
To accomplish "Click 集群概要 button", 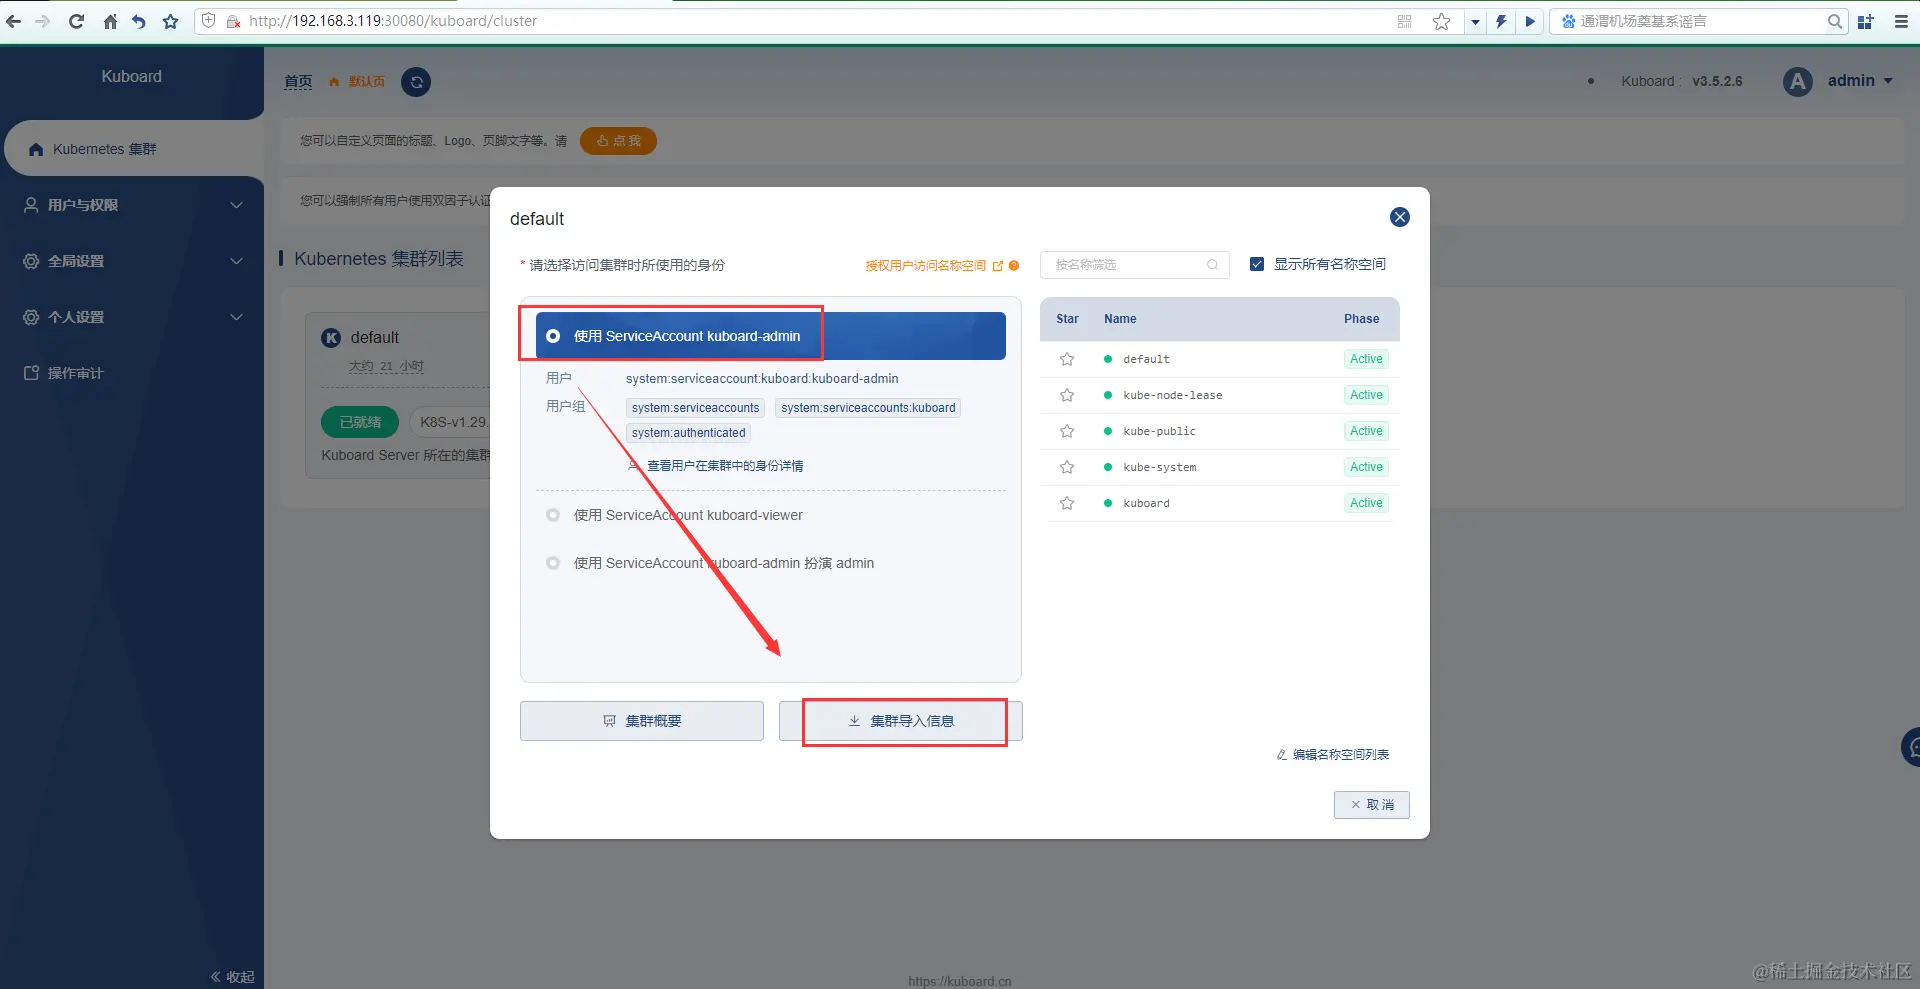I will click(x=642, y=721).
